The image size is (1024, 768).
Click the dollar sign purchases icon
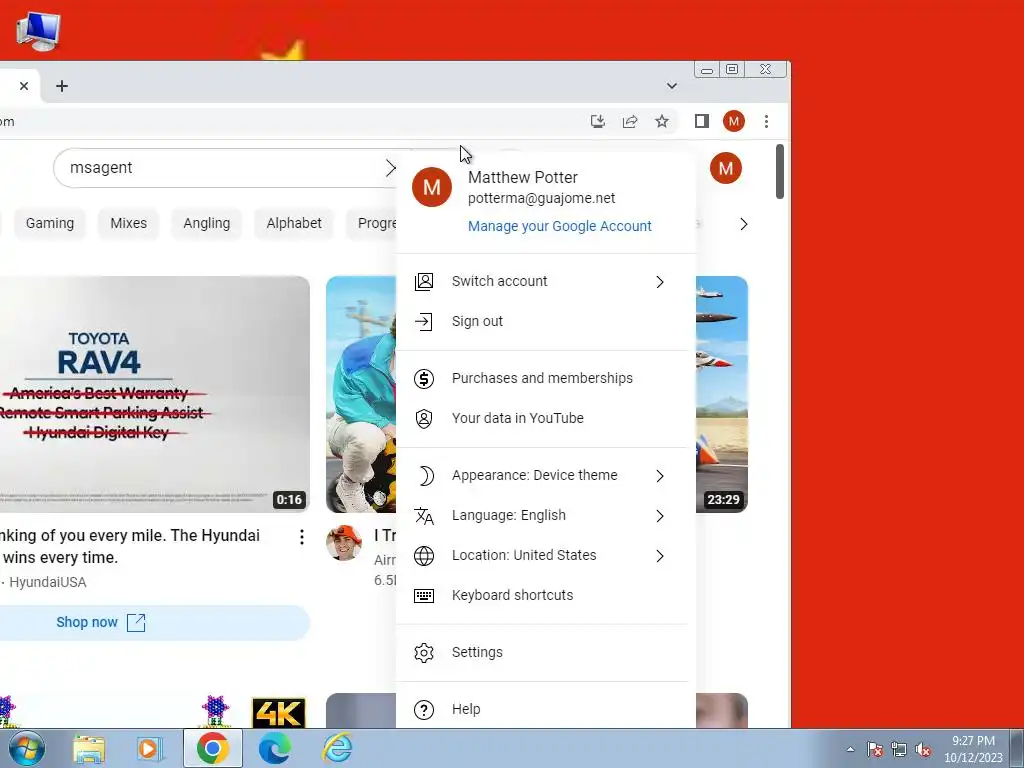[x=424, y=378]
